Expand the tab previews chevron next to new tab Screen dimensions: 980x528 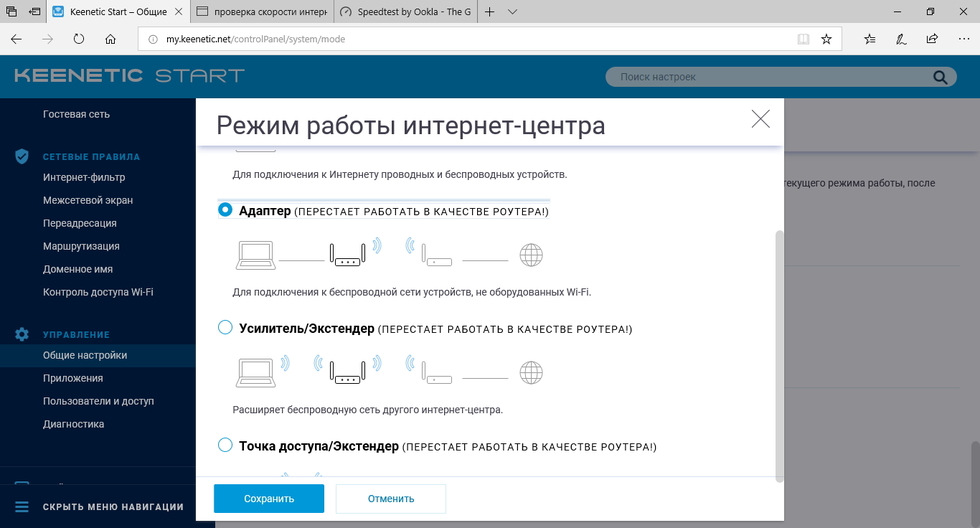click(x=512, y=12)
